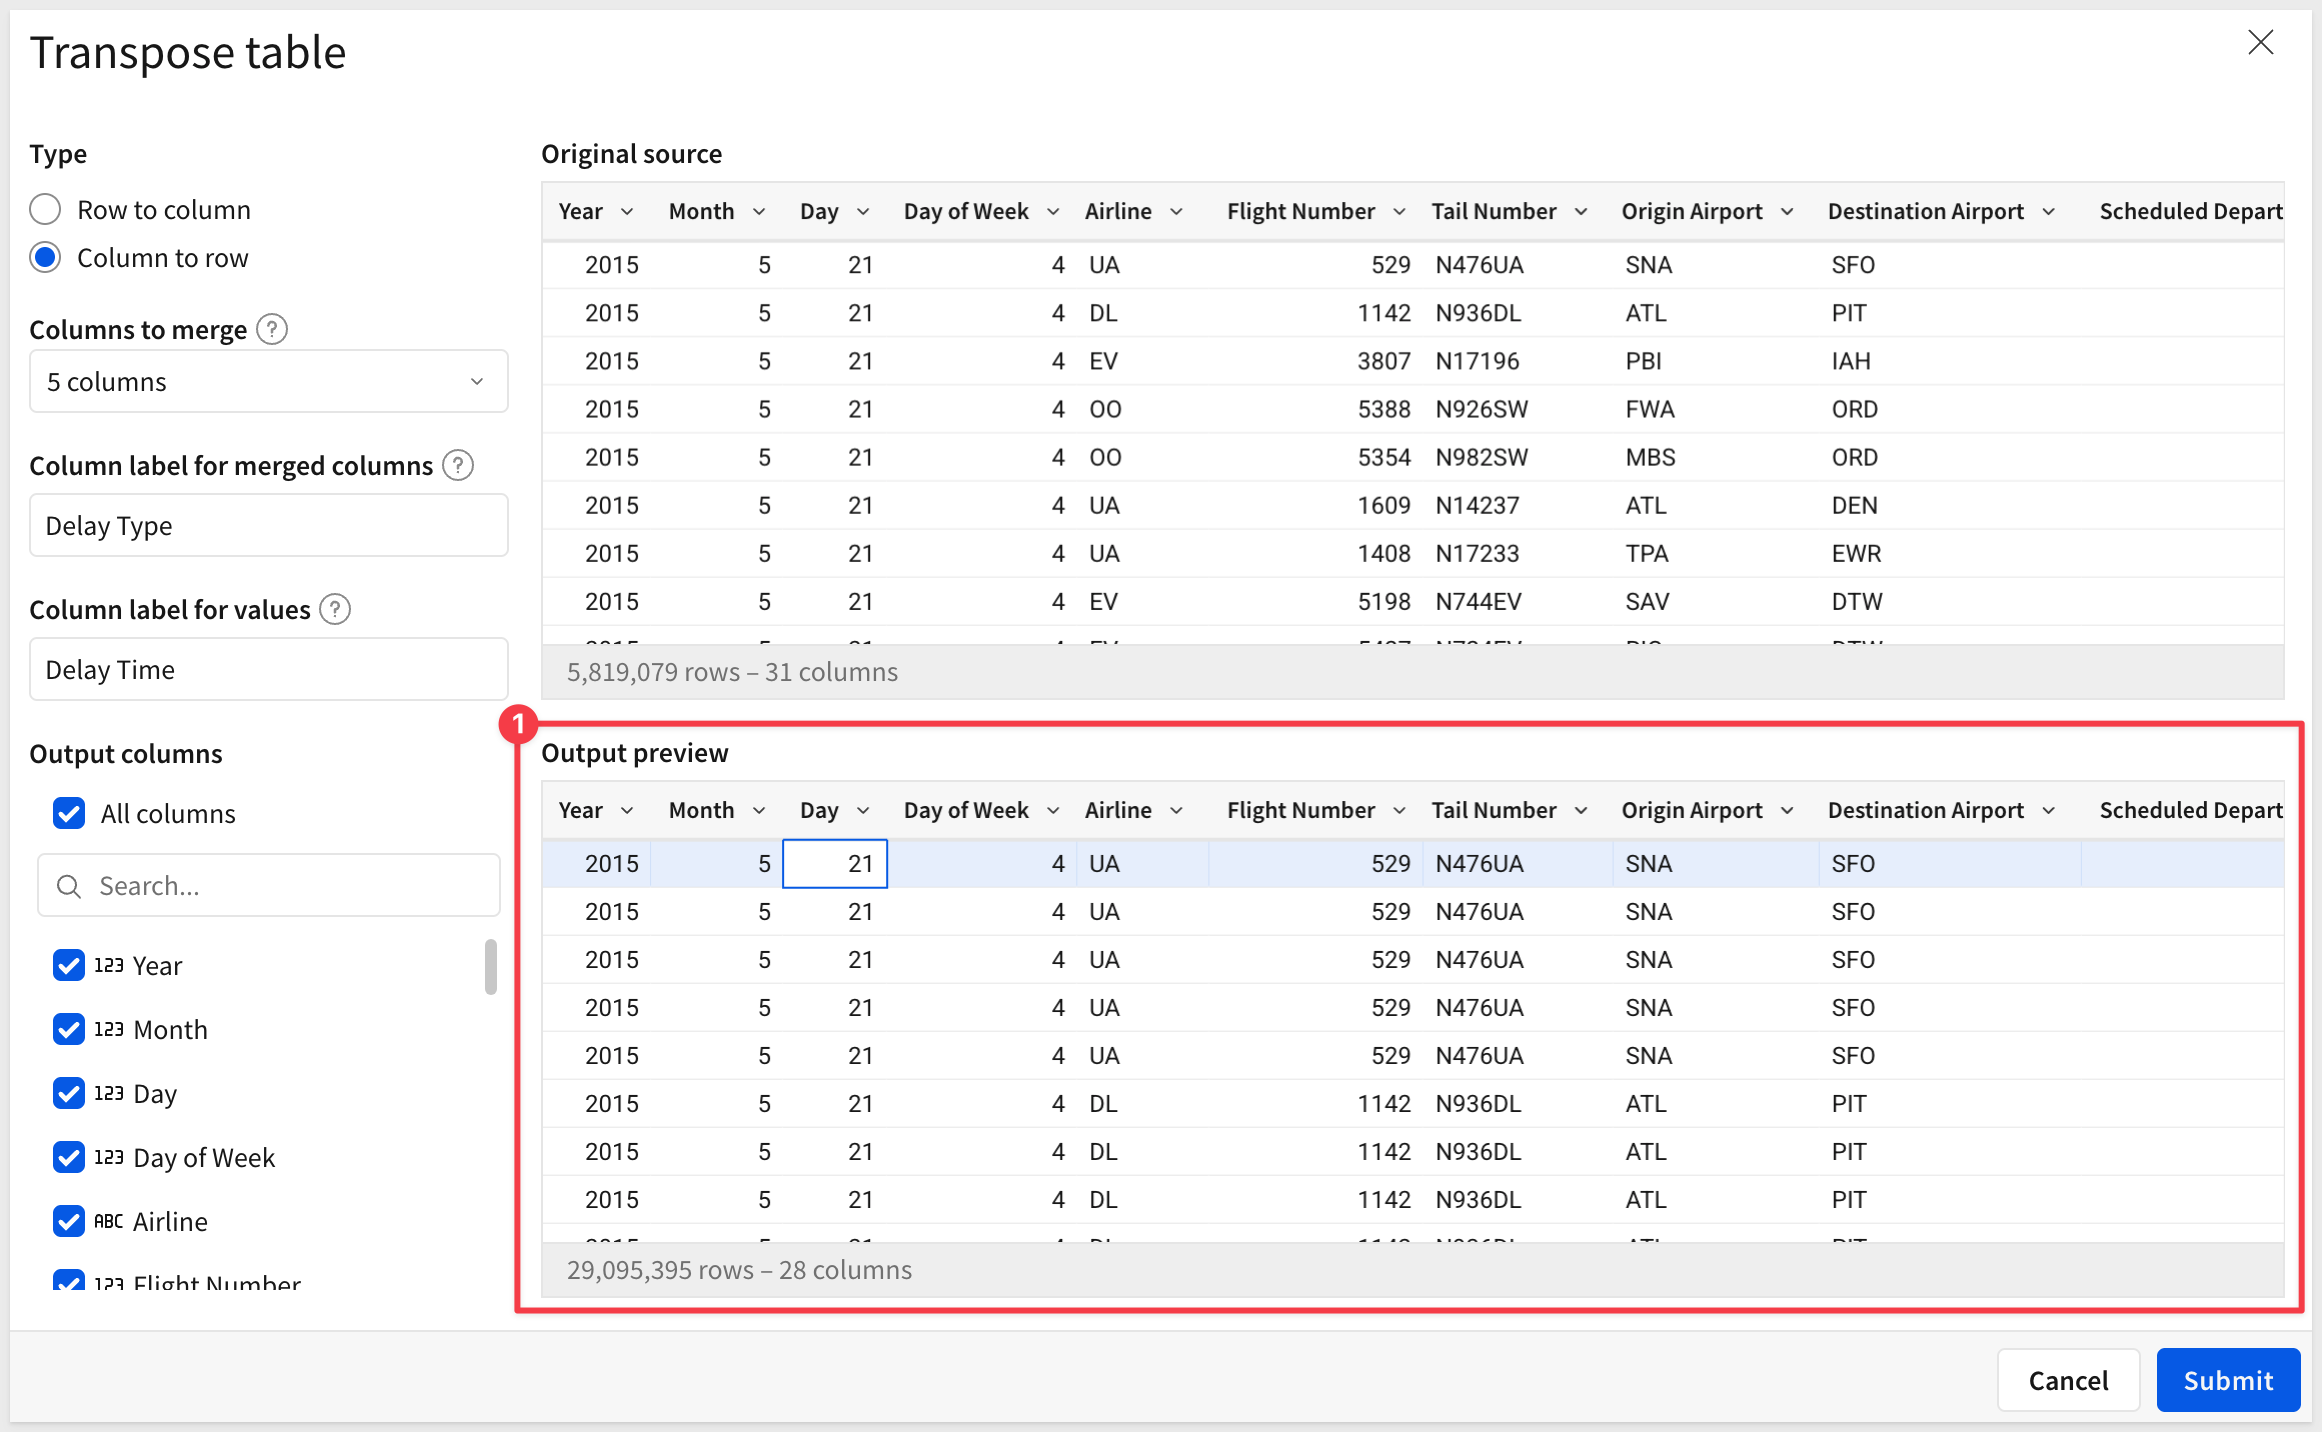
Task: Click the Month header in Output preview
Action: (701, 810)
